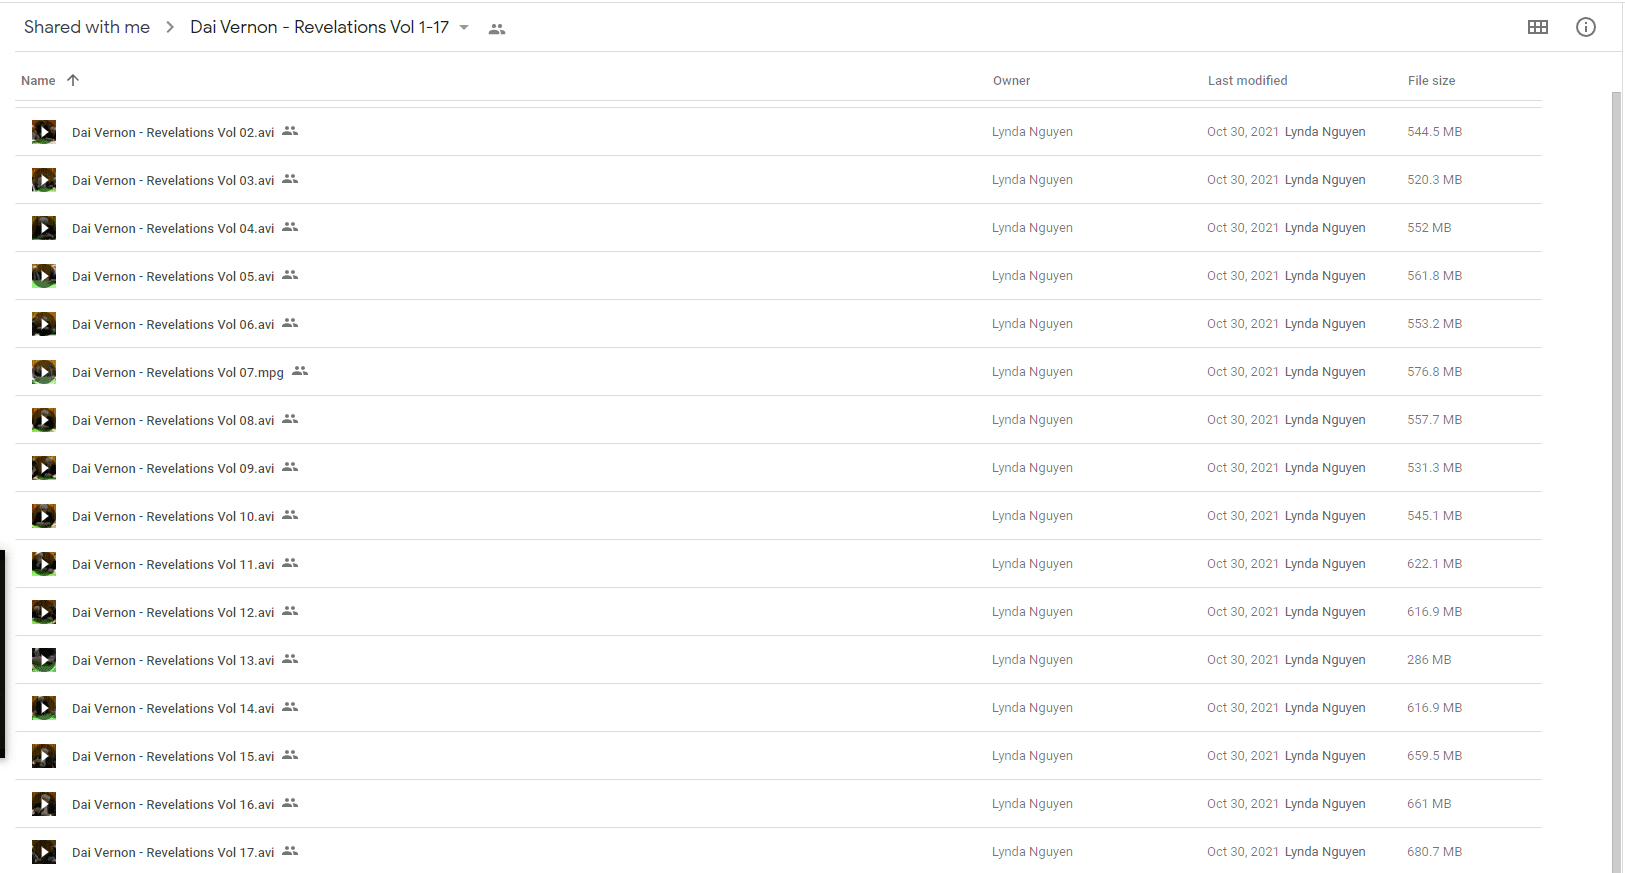
Task: Click shared icon next to Vol 12.avi
Action: [x=290, y=611]
